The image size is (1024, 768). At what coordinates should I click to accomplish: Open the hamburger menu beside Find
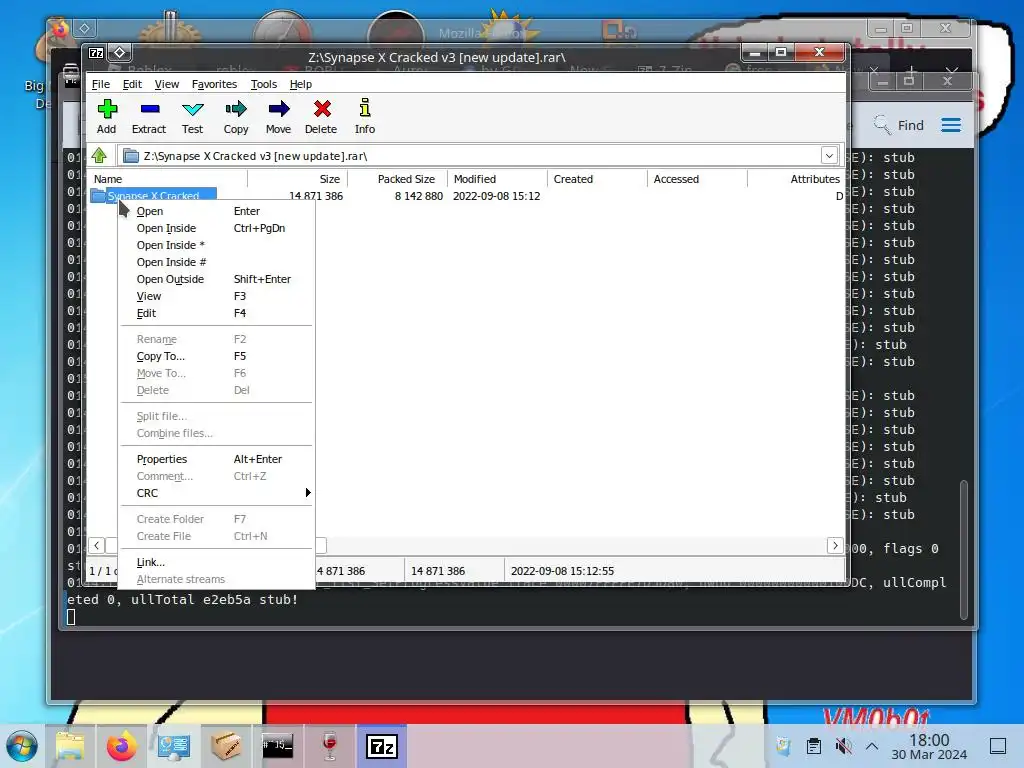(951, 125)
